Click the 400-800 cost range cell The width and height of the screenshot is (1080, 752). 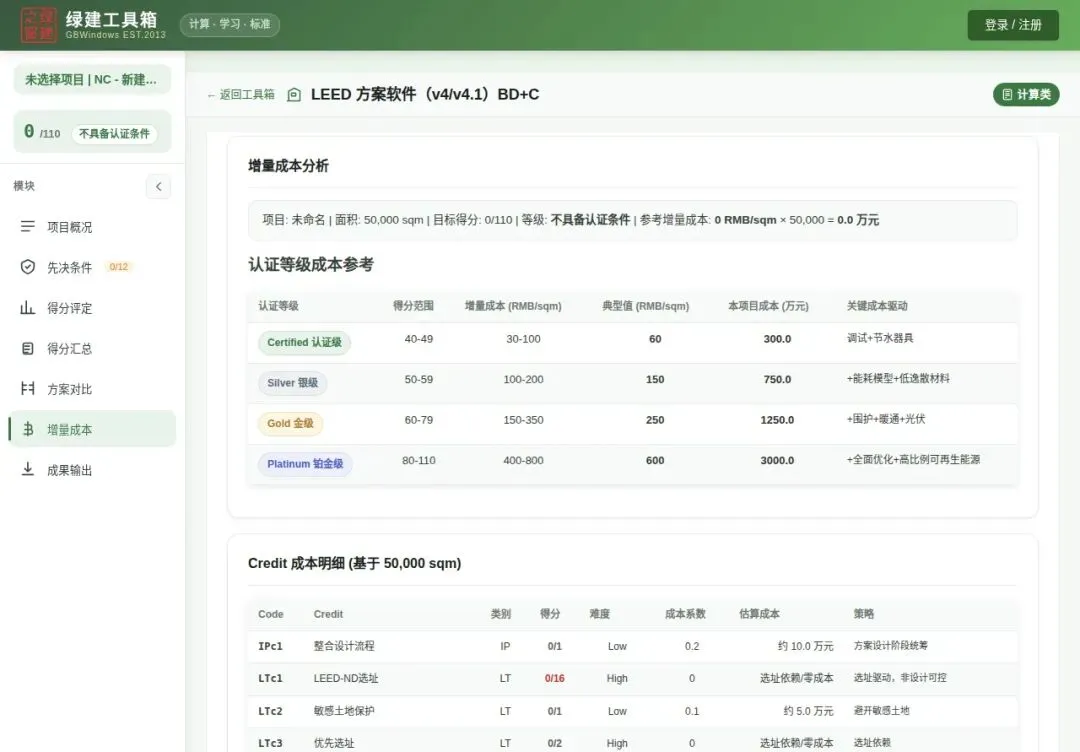523,461
